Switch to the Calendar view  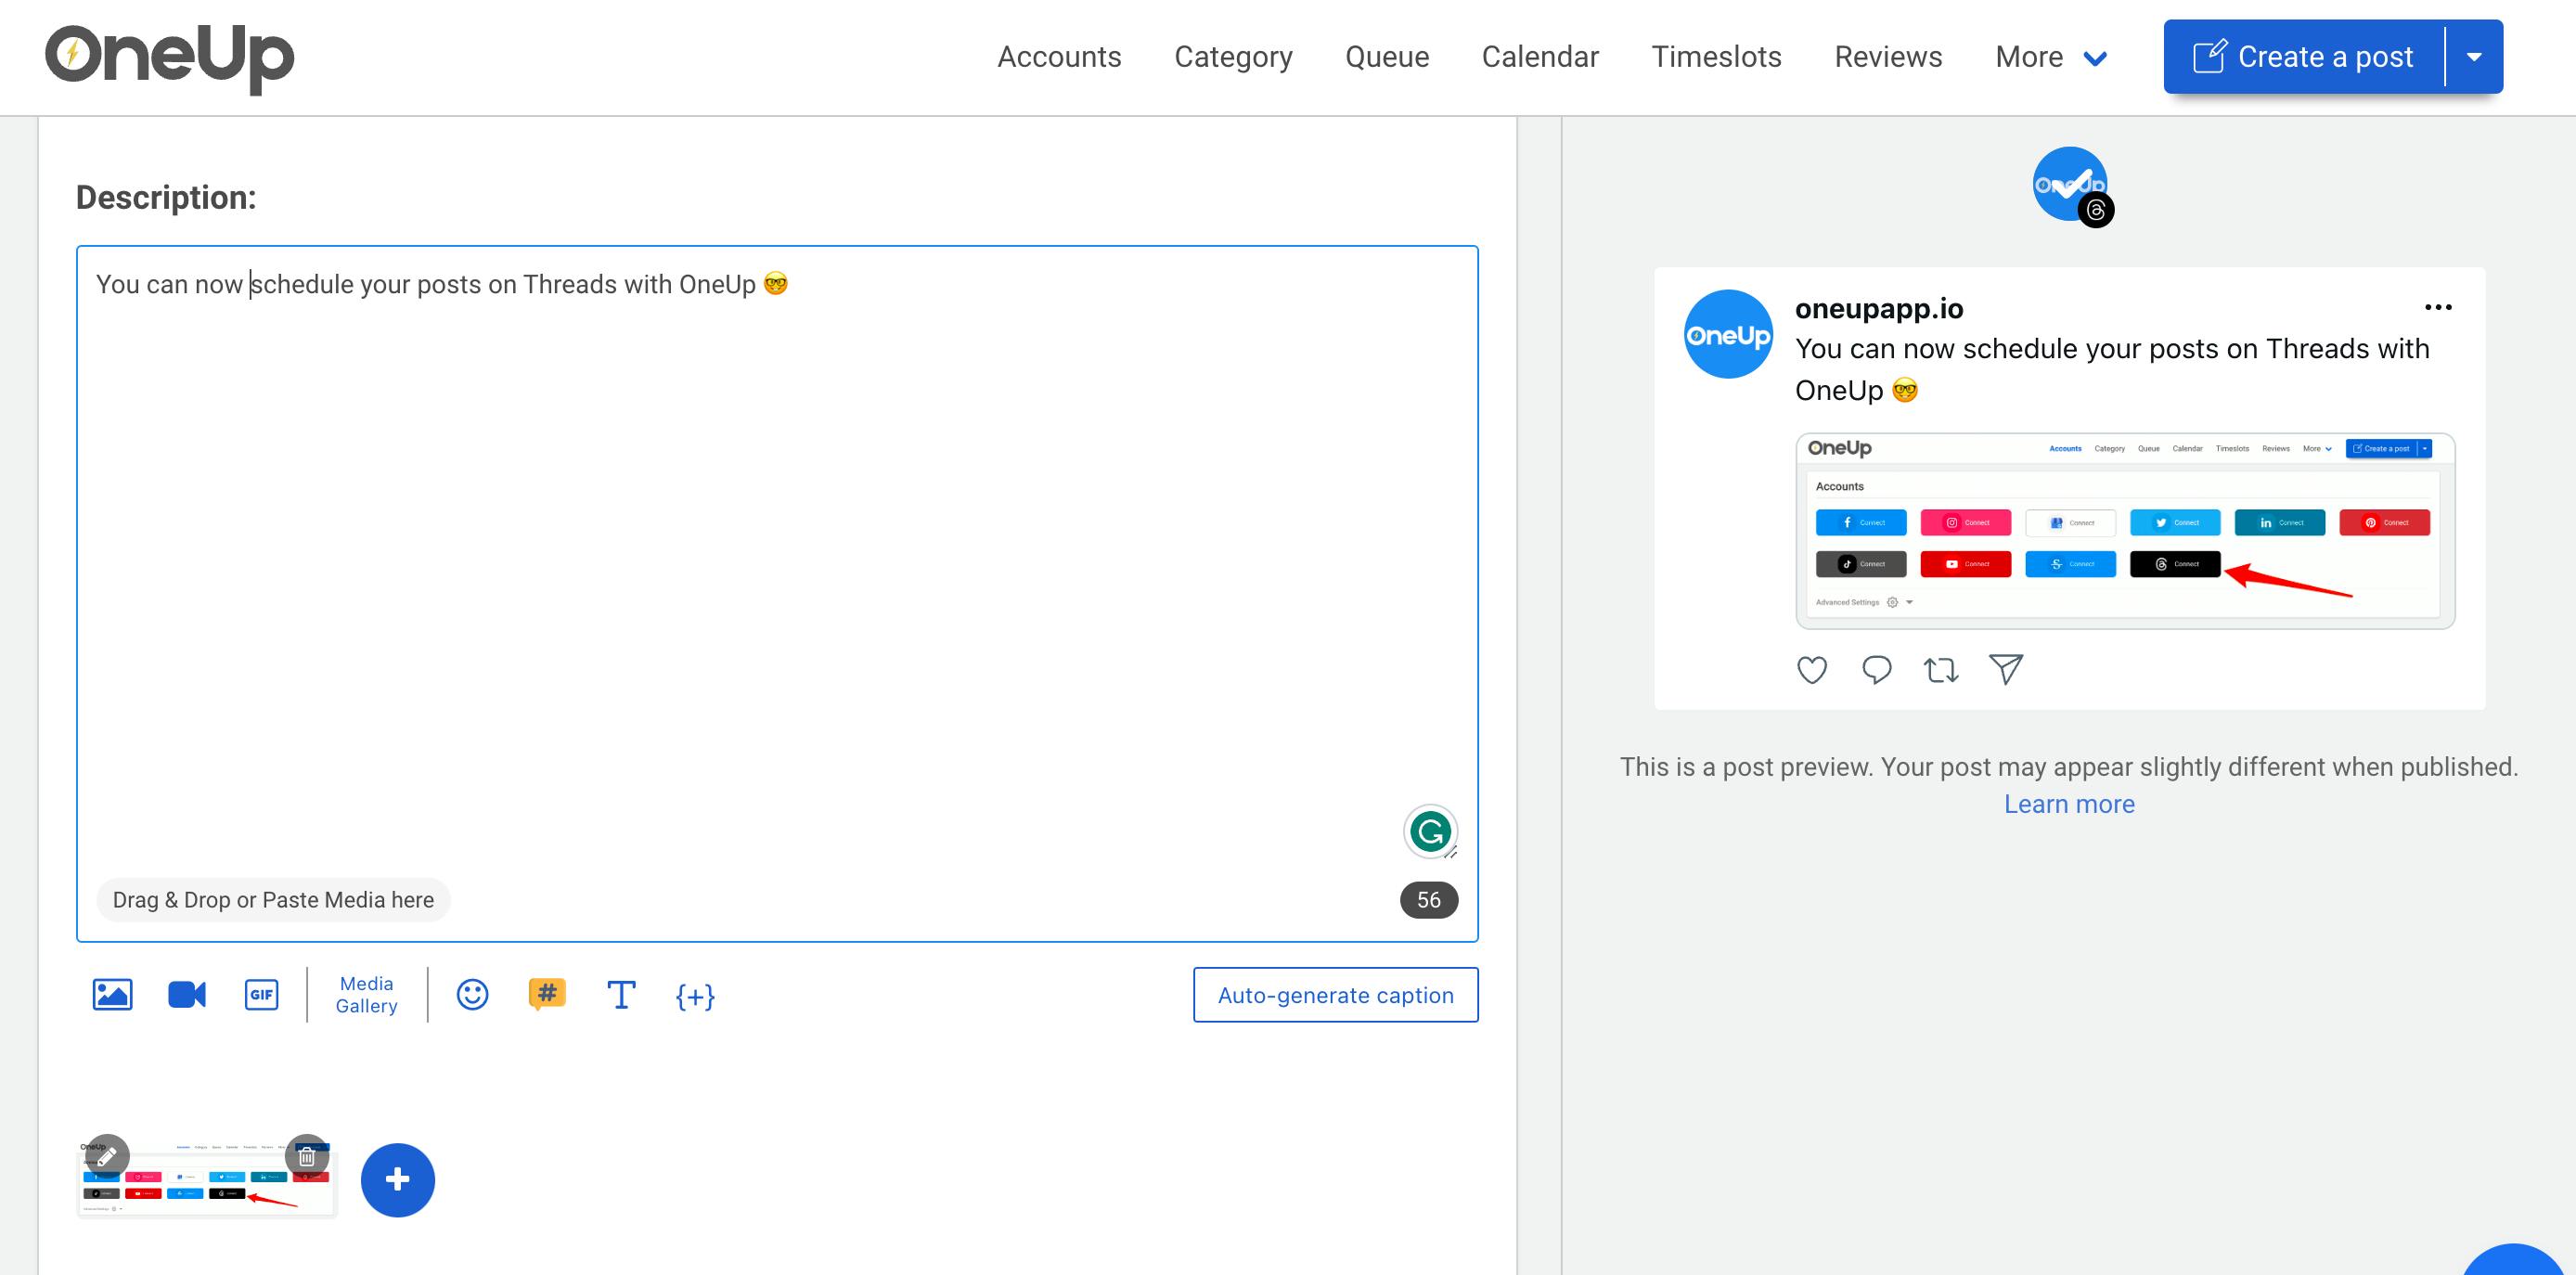[1540, 57]
